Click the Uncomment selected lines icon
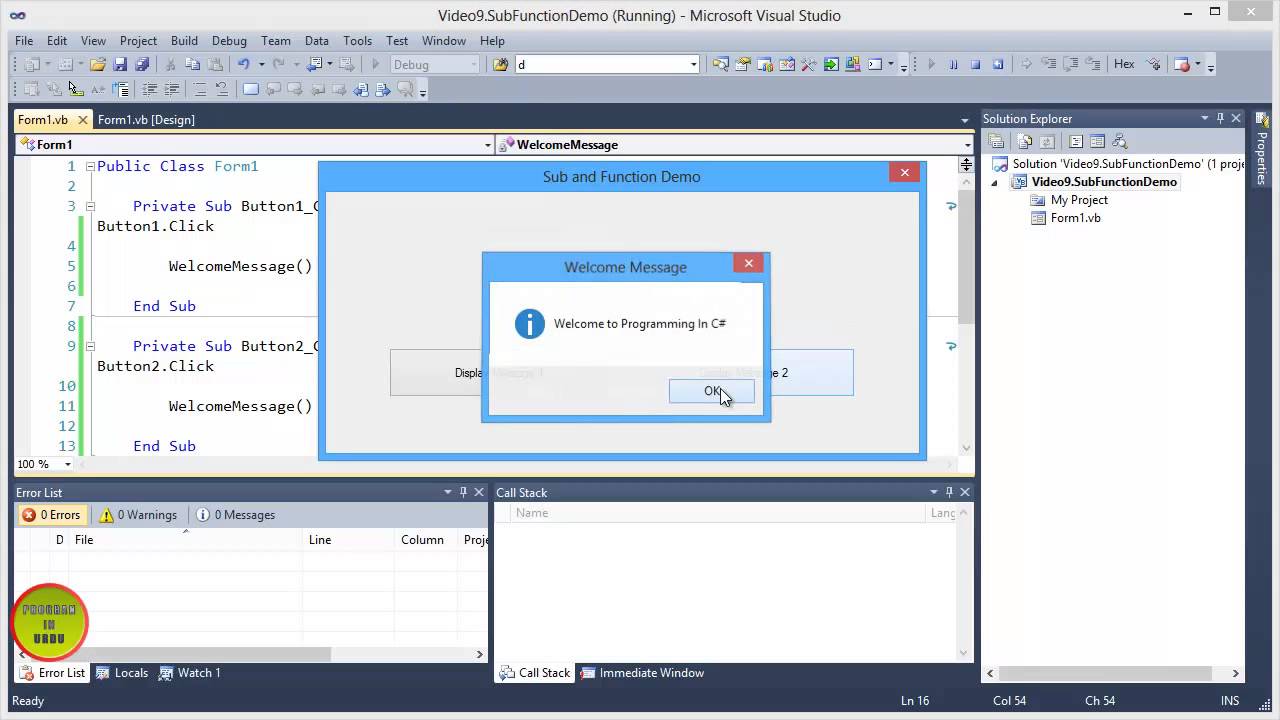 pyautogui.click(x=221, y=89)
